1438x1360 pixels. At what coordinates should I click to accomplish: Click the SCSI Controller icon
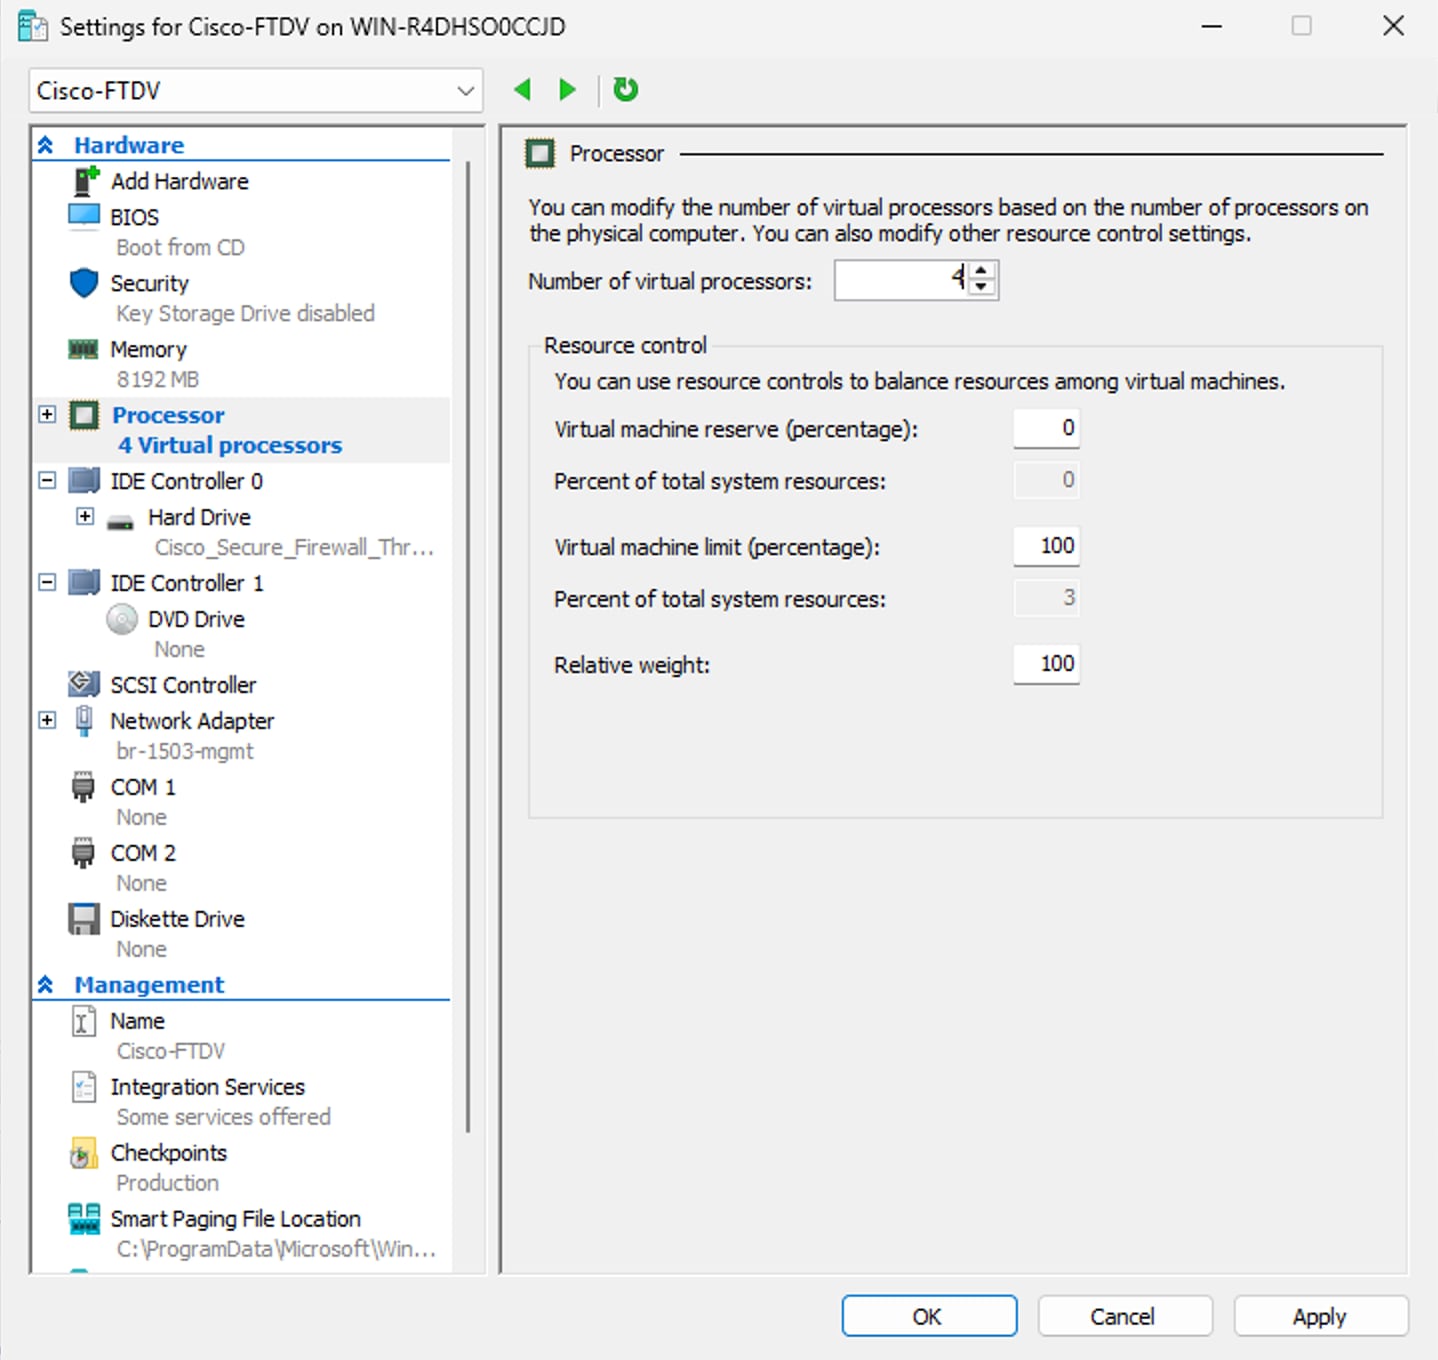coord(84,684)
